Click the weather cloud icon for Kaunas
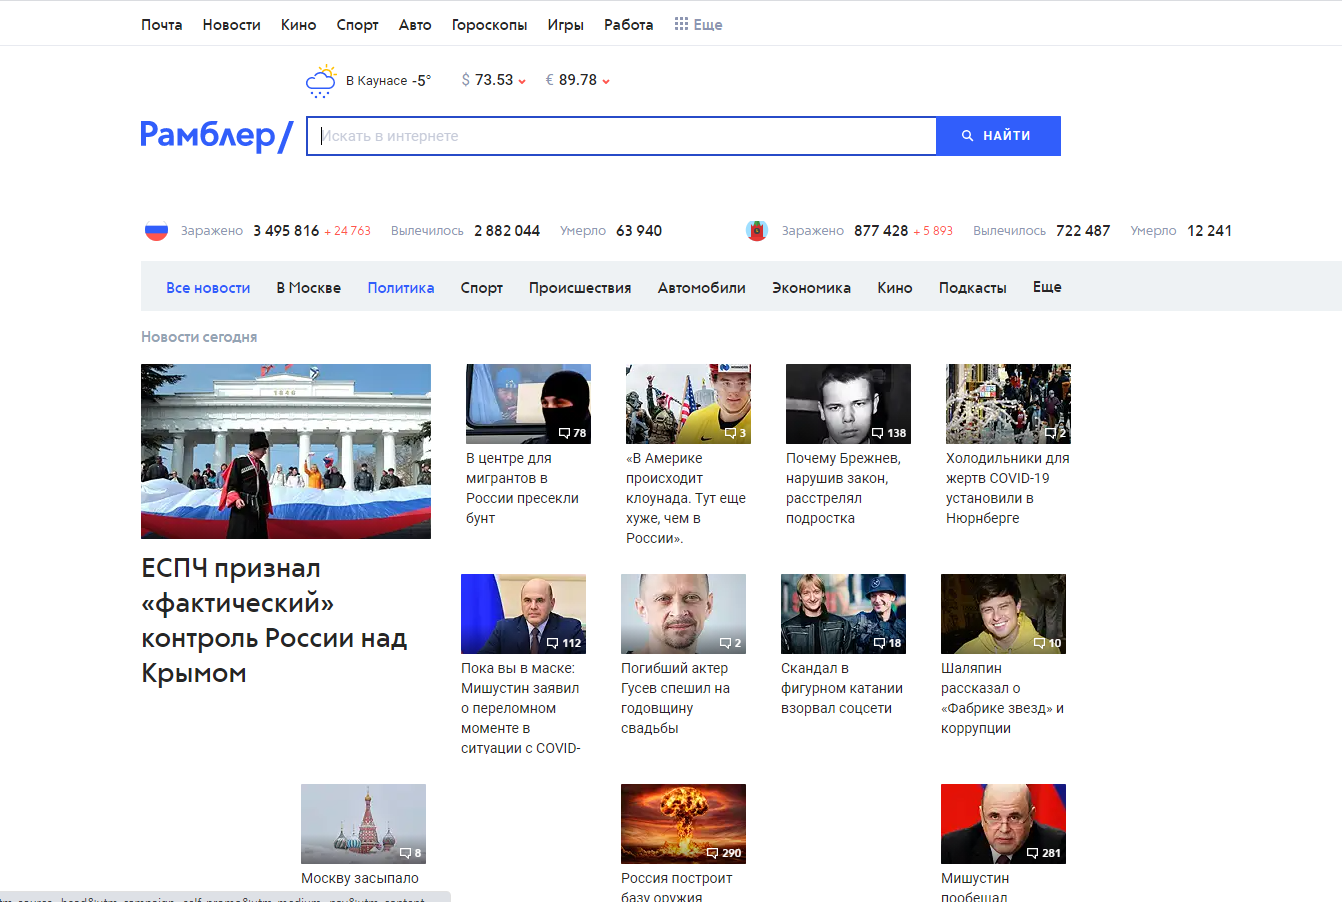The width and height of the screenshot is (1342, 902). point(321,81)
